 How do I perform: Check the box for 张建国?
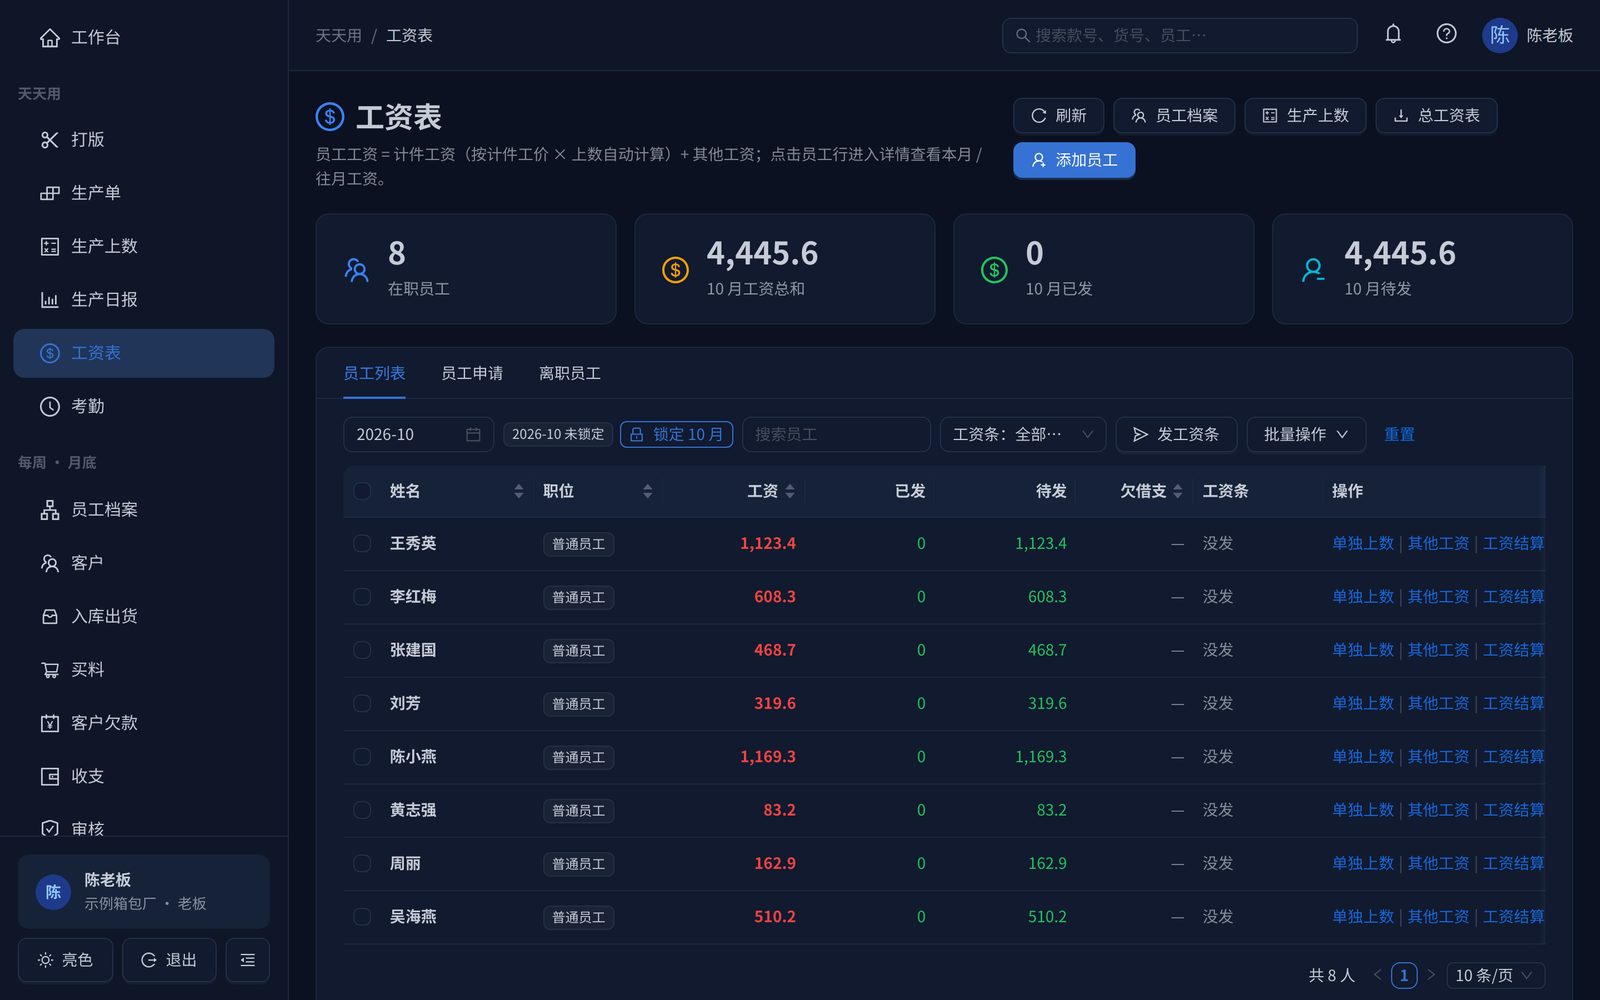(362, 650)
